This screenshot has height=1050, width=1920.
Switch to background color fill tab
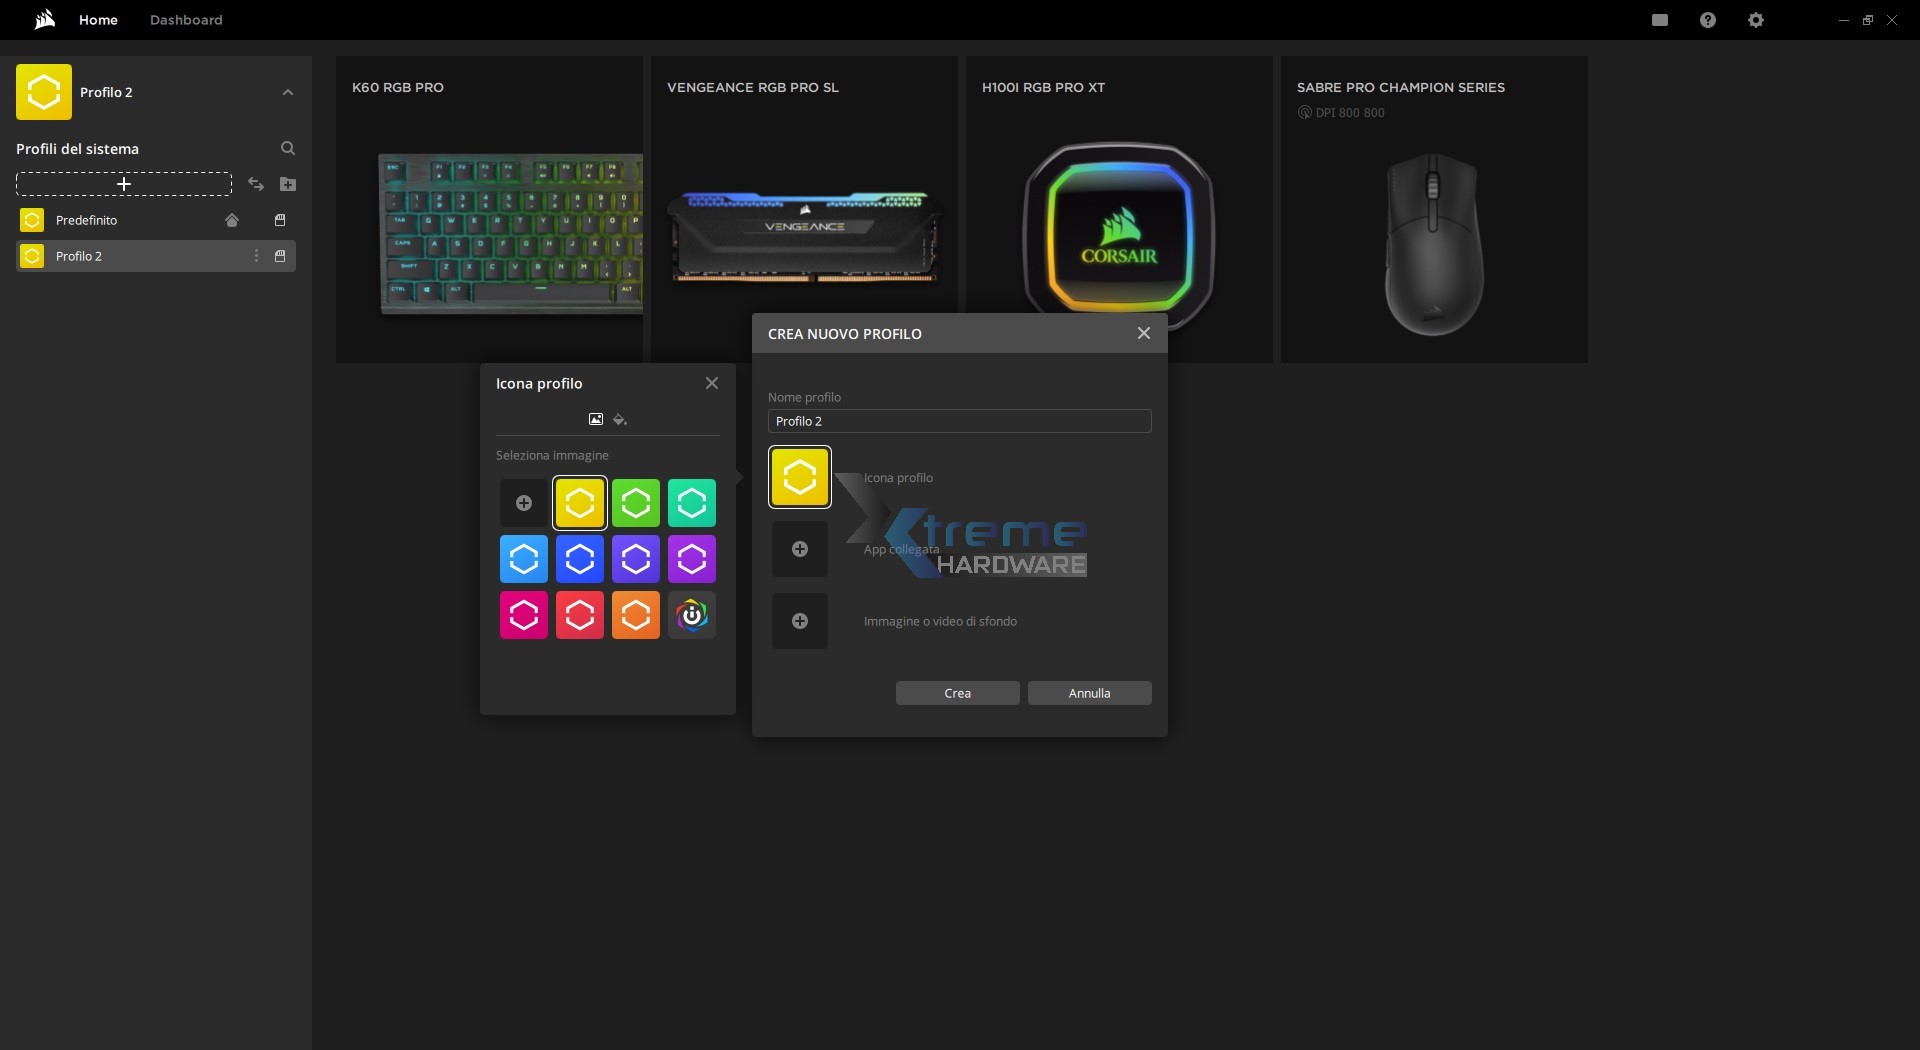click(620, 419)
